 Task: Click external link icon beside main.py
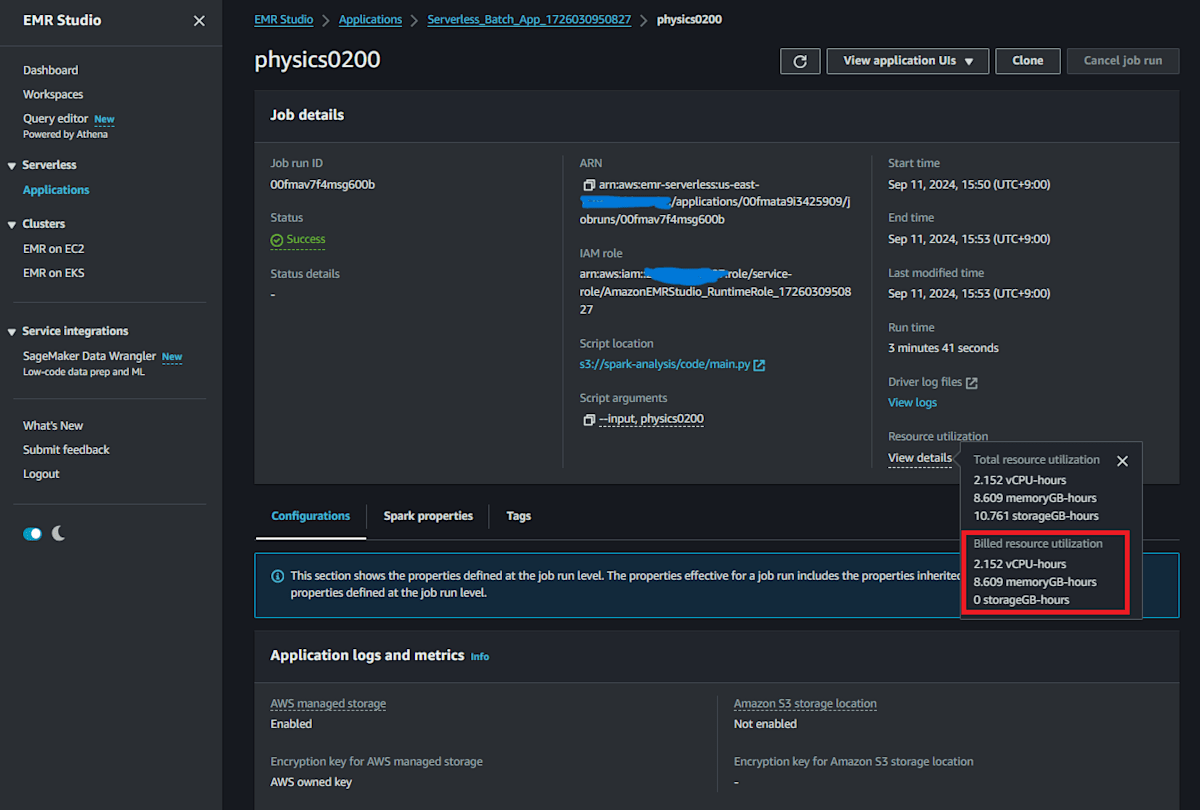(759, 365)
